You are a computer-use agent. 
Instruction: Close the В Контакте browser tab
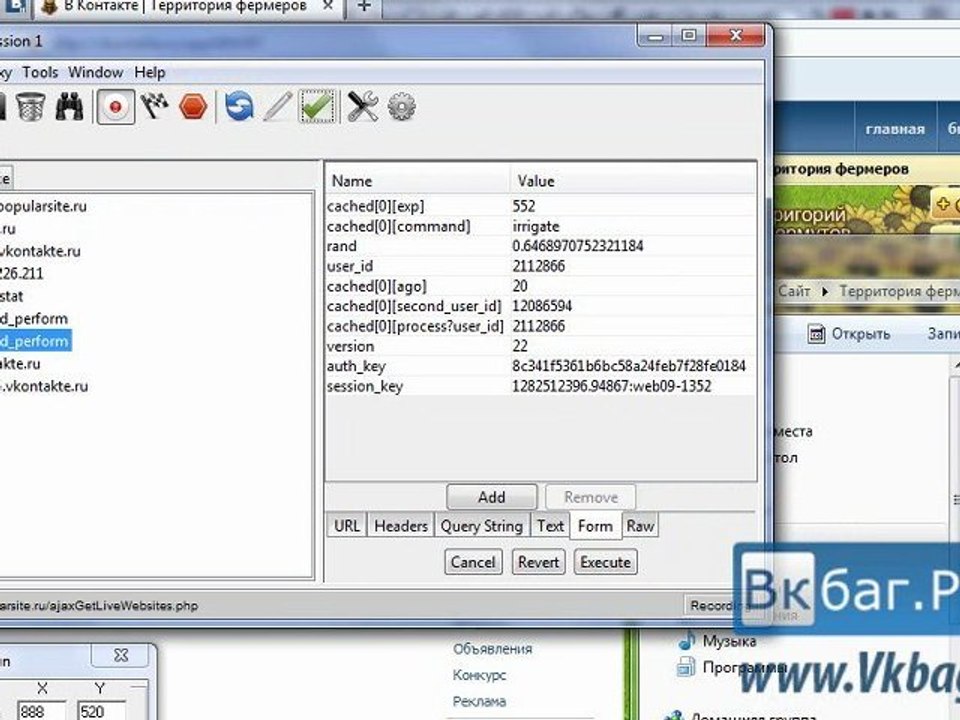(x=328, y=6)
